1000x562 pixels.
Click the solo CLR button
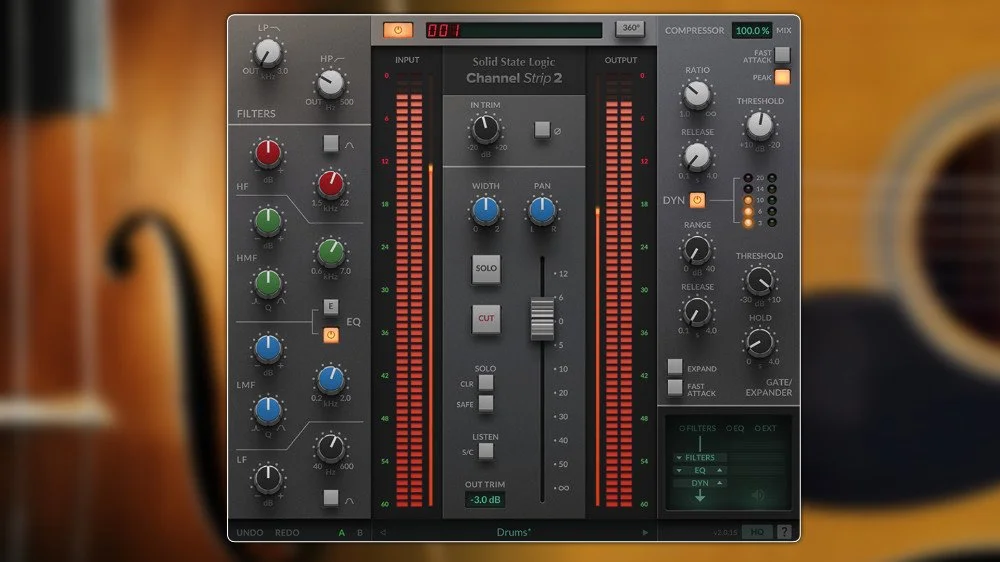[x=486, y=383]
